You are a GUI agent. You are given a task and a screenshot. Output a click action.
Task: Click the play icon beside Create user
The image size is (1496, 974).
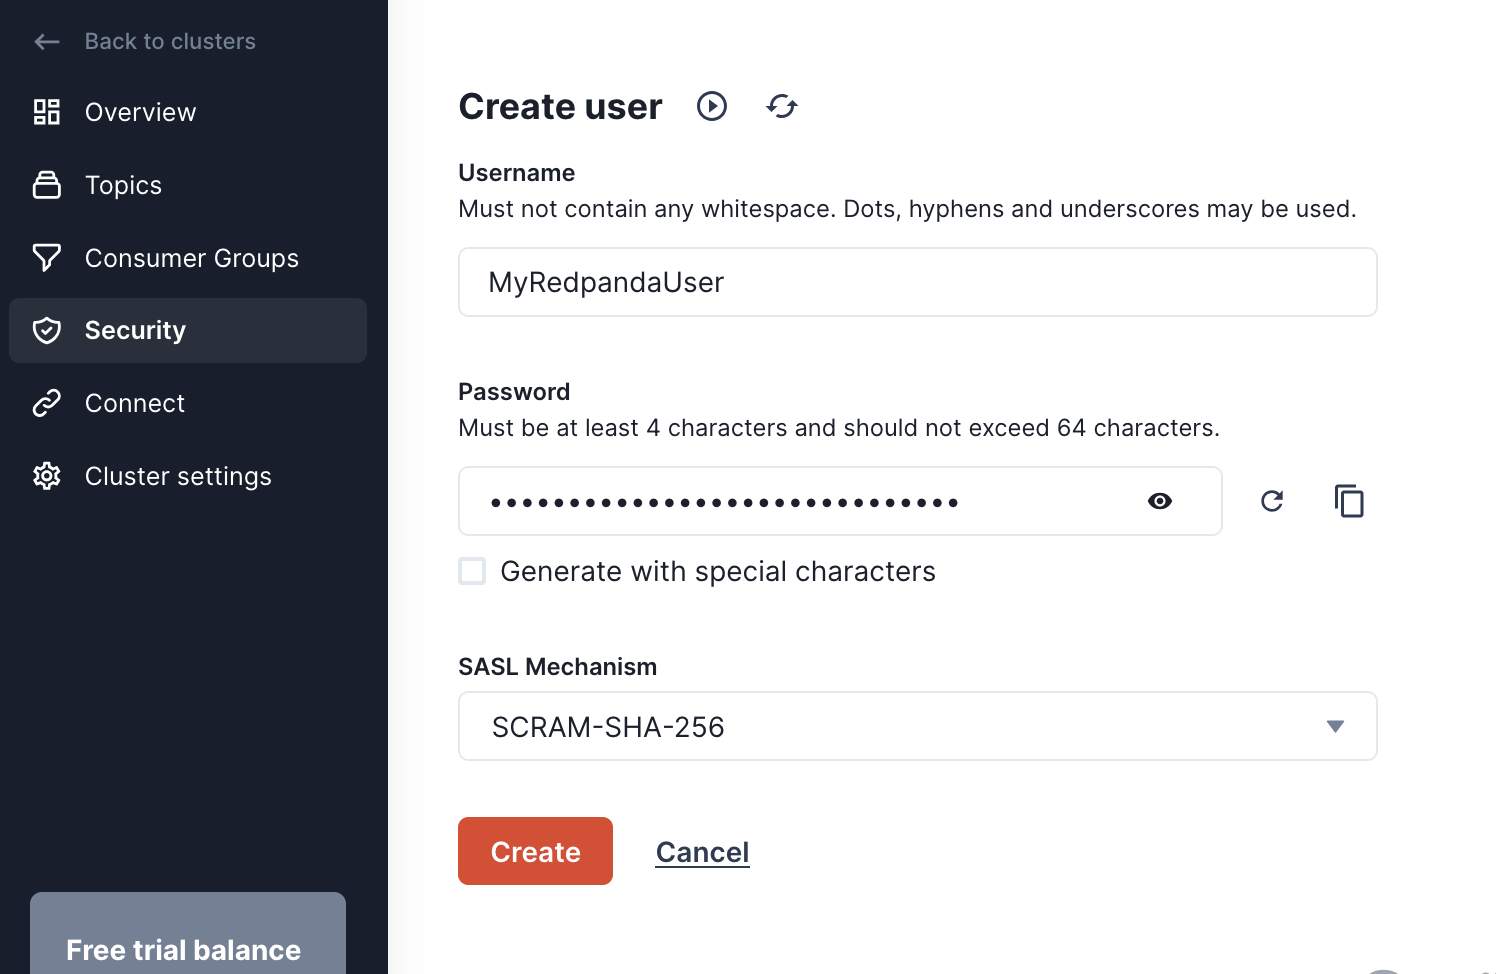712,106
